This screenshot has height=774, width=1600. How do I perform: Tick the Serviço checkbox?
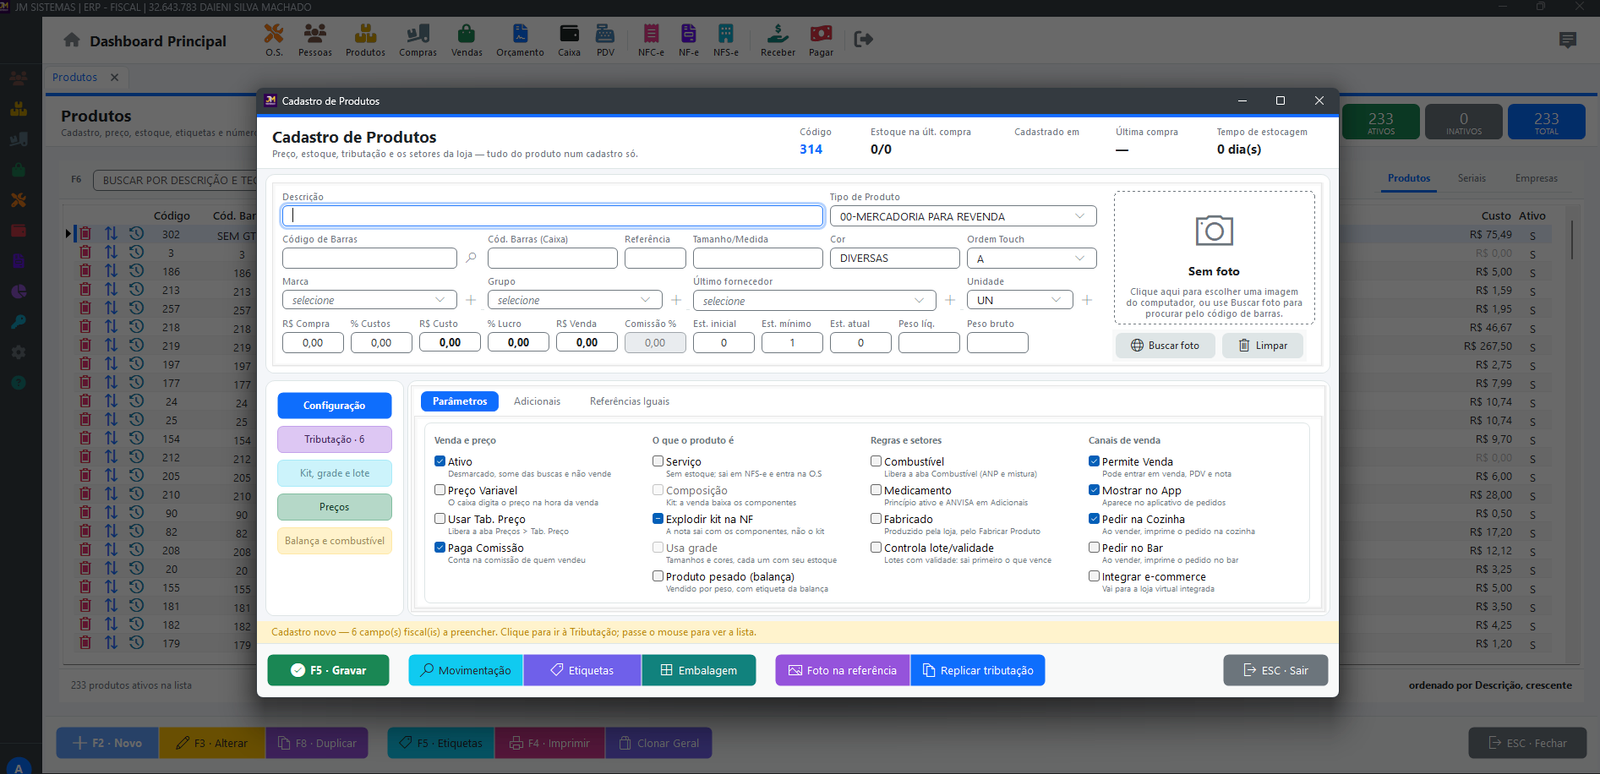(x=658, y=461)
